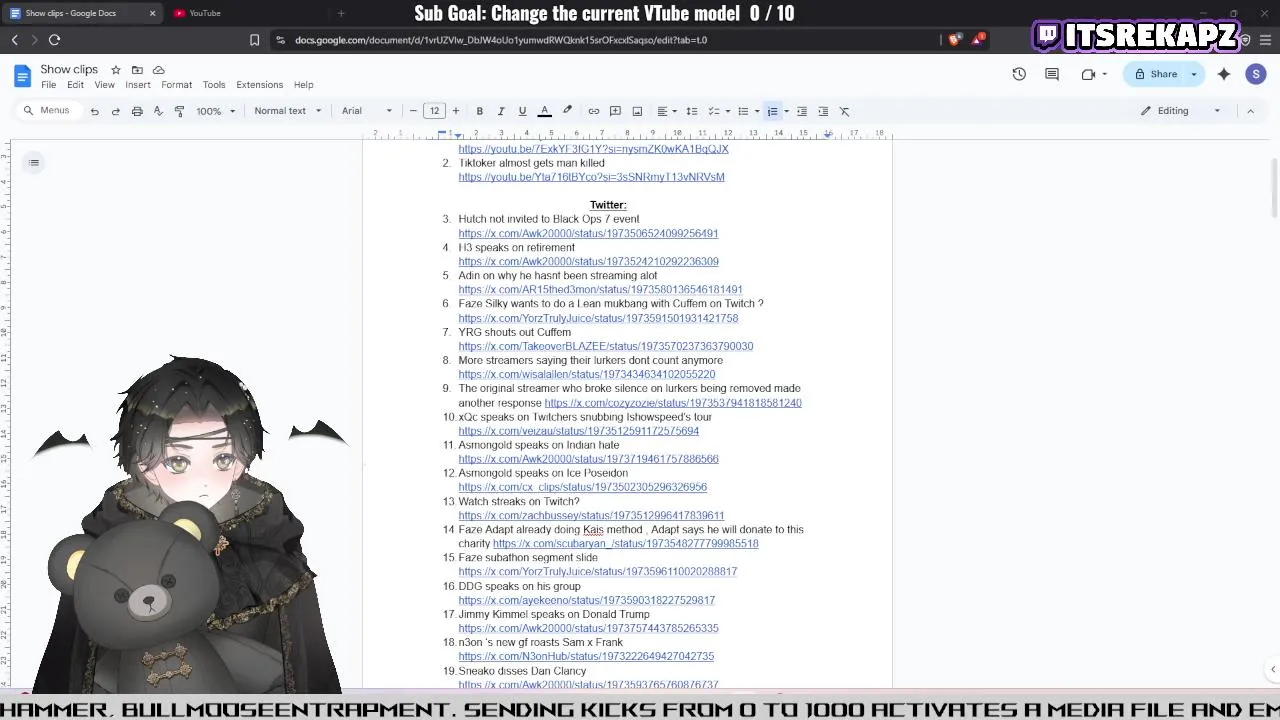Open line and paragraph spacing icon
Viewport: 1280px width, 720px height.
[691, 111]
